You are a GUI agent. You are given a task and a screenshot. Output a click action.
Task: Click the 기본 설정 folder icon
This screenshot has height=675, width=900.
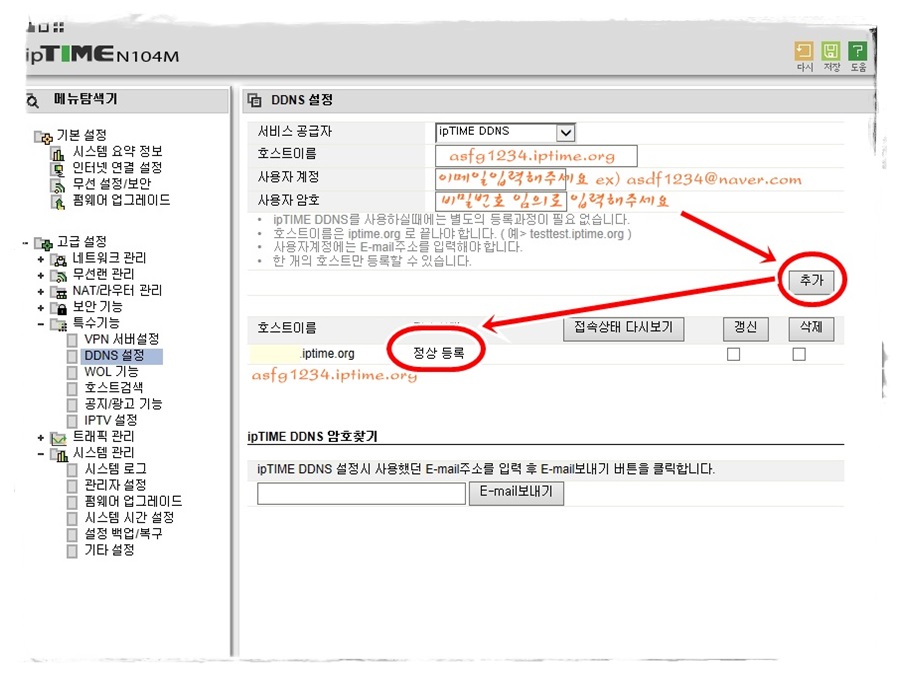coord(44,137)
